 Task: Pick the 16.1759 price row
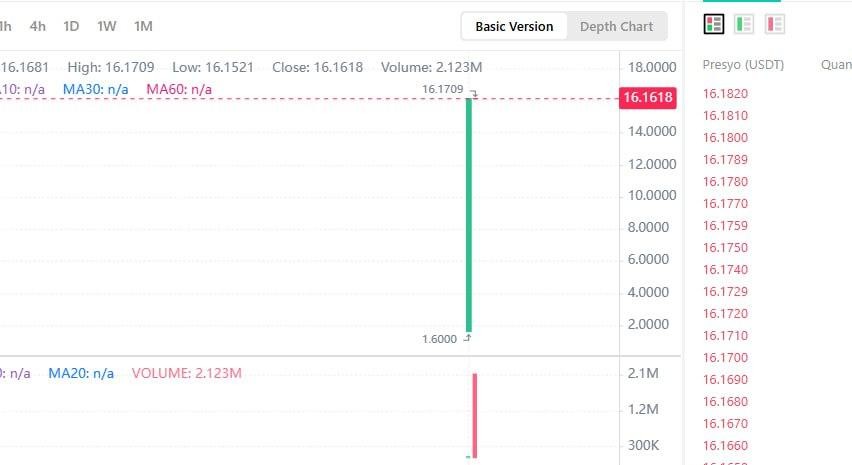pos(726,226)
